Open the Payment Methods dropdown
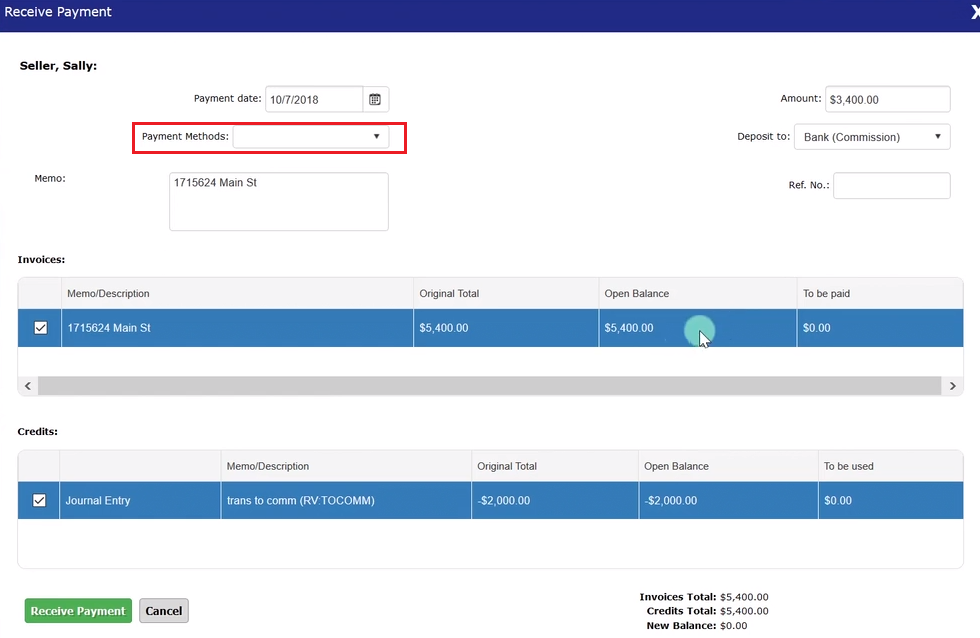The image size is (980, 638). [x=311, y=136]
